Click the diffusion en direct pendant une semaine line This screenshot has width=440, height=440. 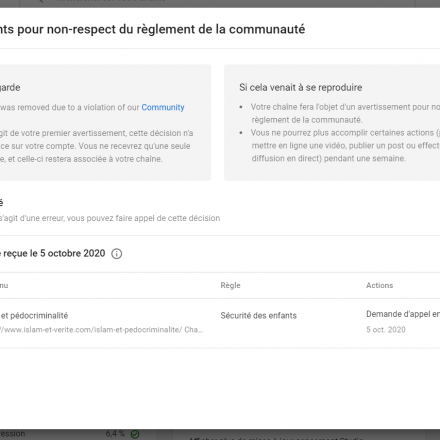329,158
